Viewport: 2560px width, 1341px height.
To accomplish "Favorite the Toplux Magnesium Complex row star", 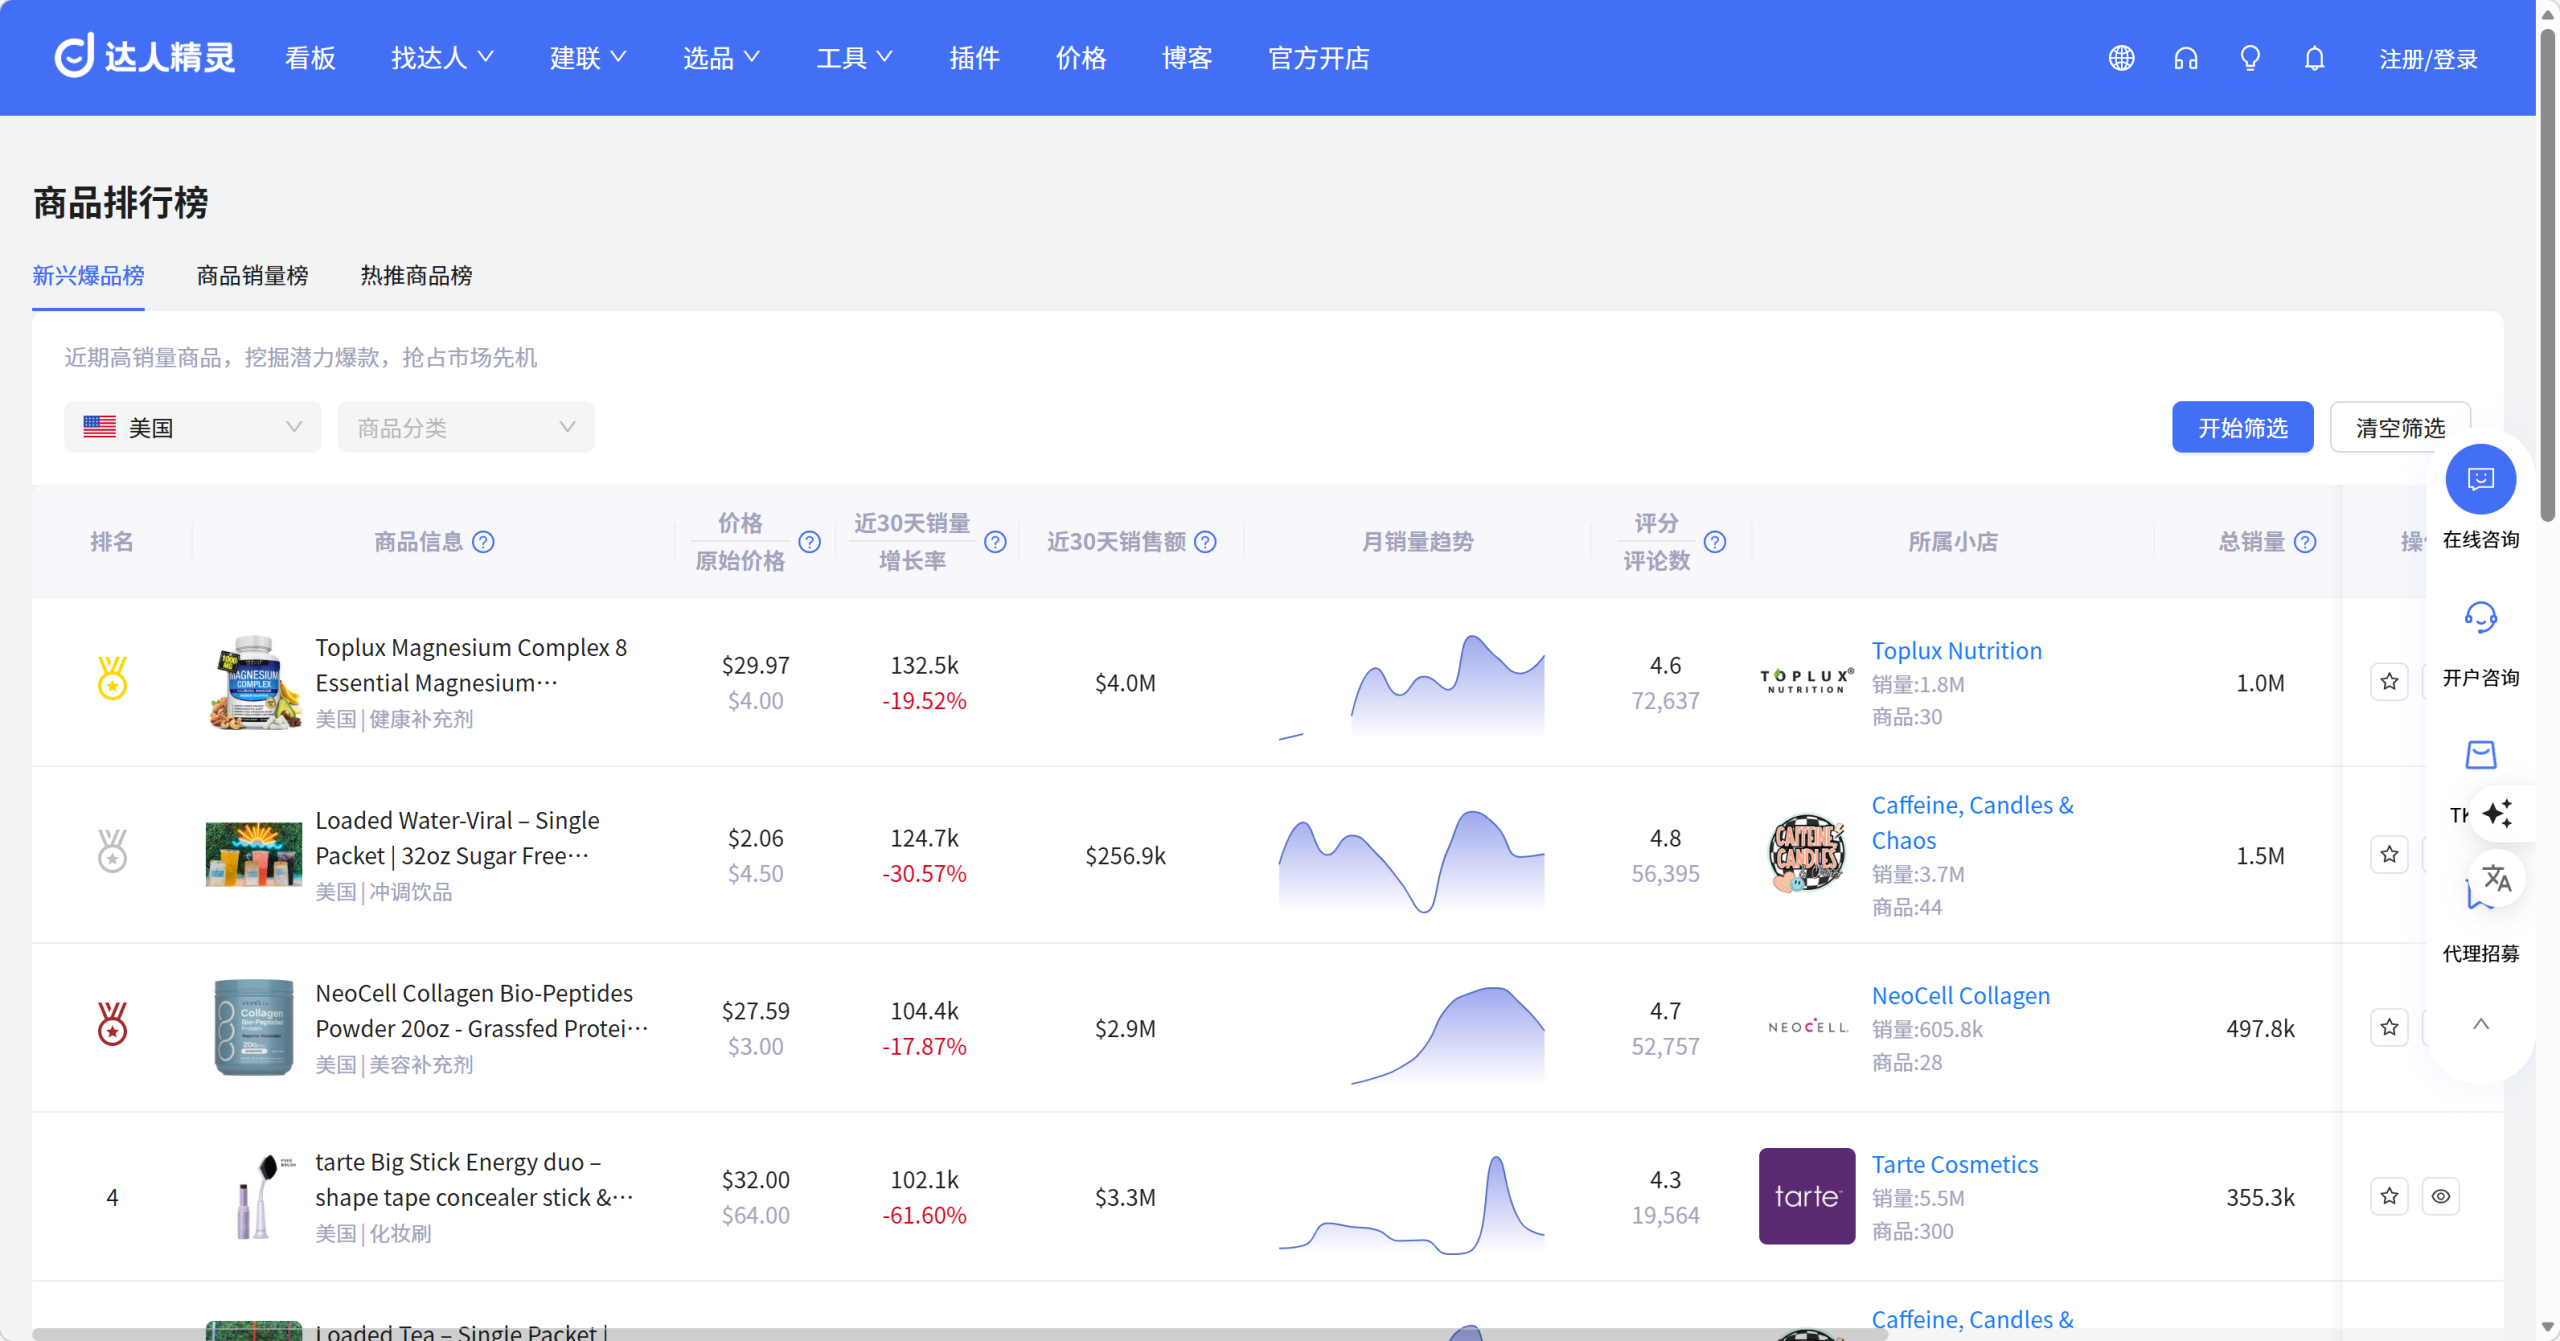I will [2389, 682].
